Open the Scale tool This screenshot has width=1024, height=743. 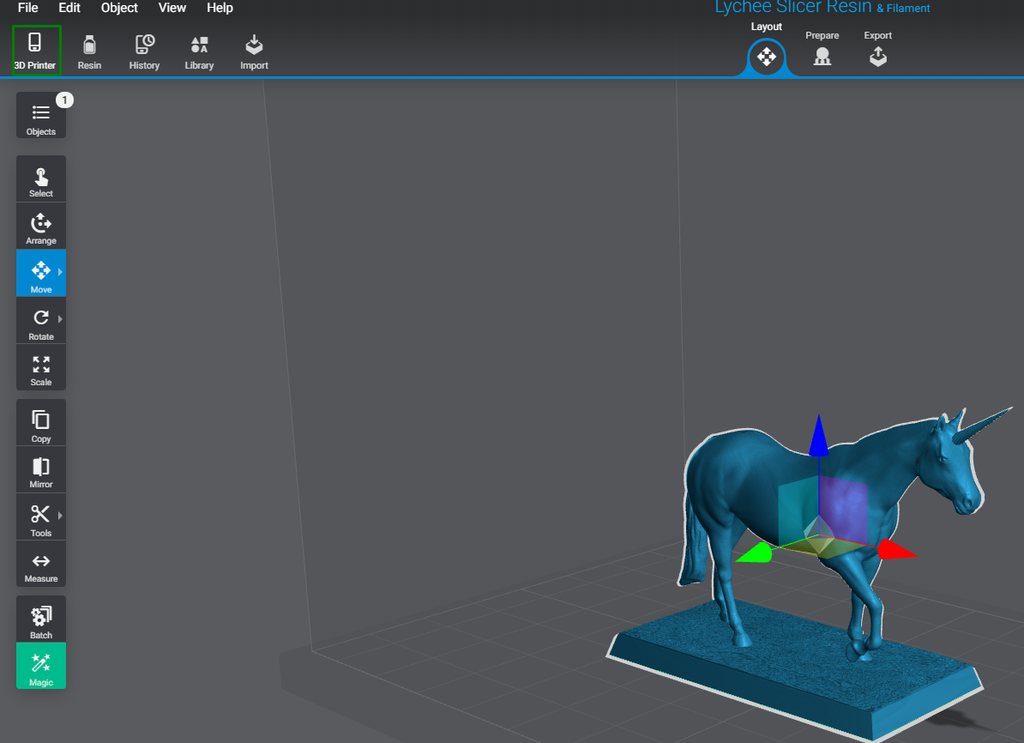(x=40, y=367)
